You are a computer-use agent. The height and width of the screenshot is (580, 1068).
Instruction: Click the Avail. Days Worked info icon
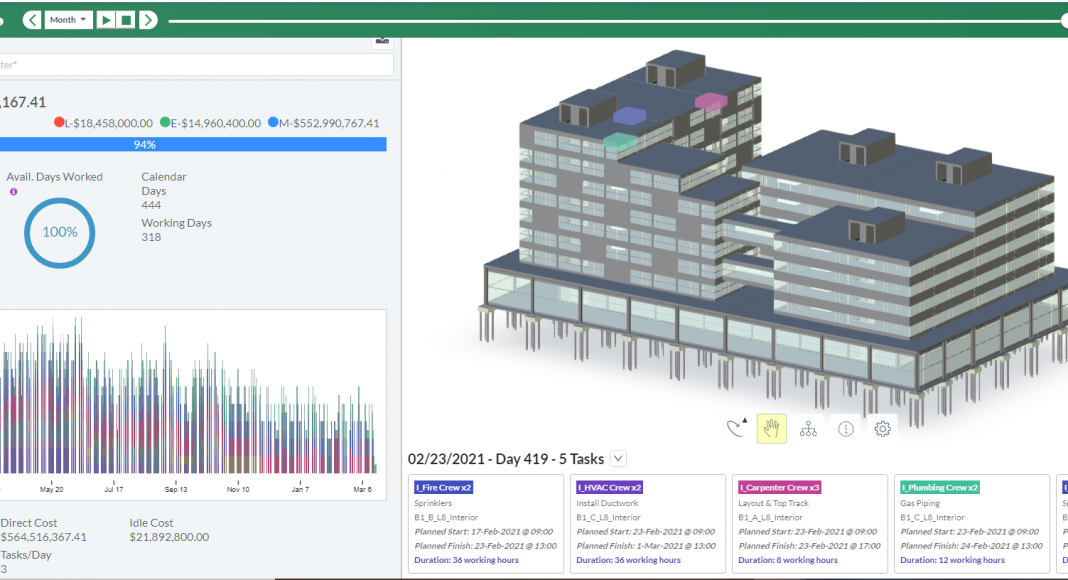13,191
